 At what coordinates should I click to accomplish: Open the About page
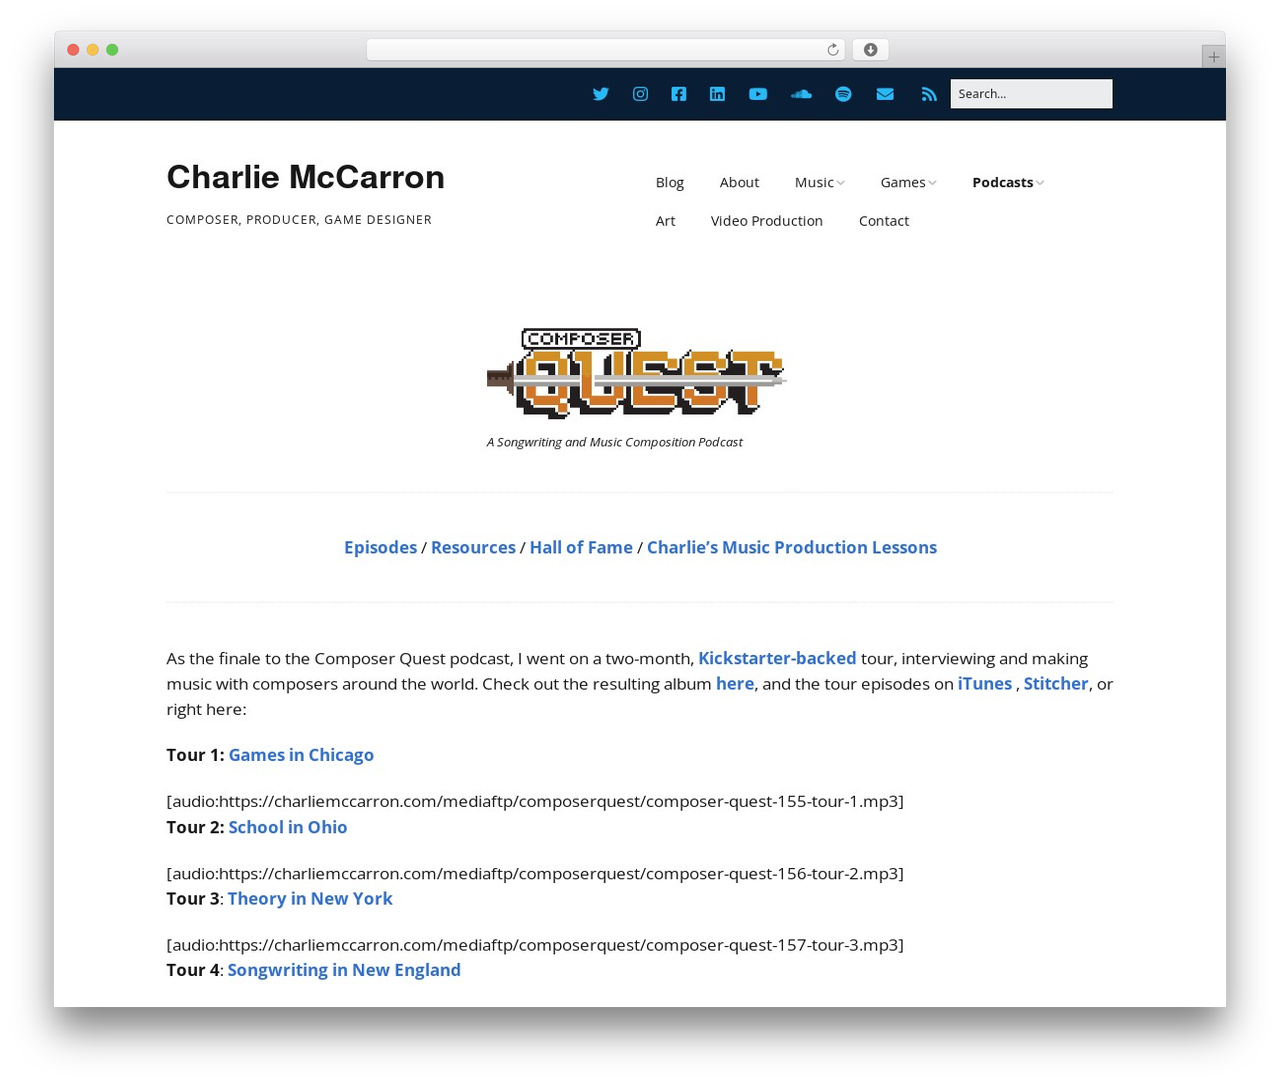[739, 182]
